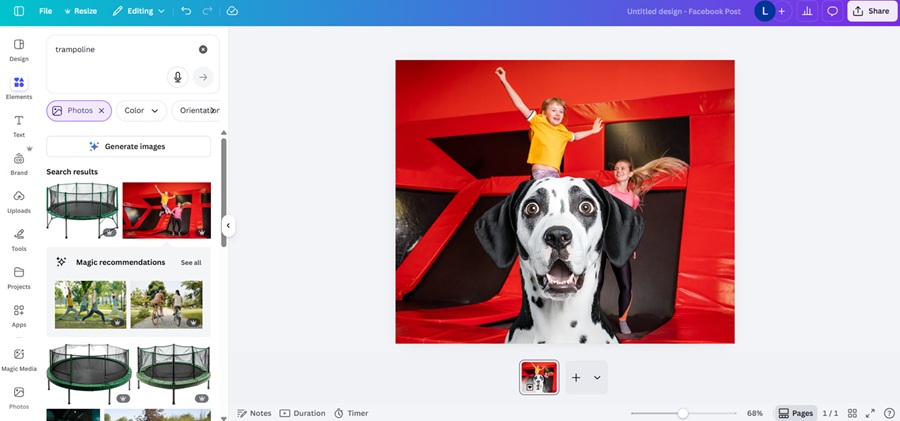
Task: Clear the trampoline search text
Action: [x=203, y=49]
